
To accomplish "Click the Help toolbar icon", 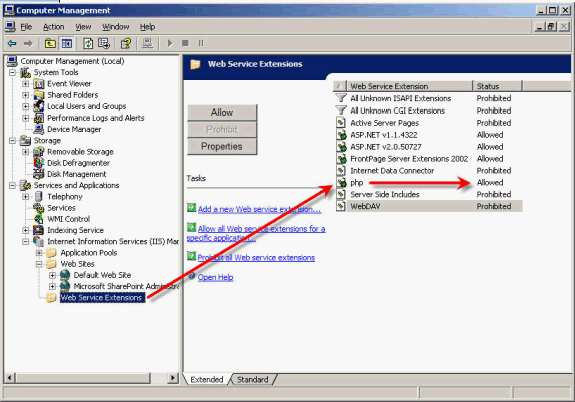I will coord(126,44).
